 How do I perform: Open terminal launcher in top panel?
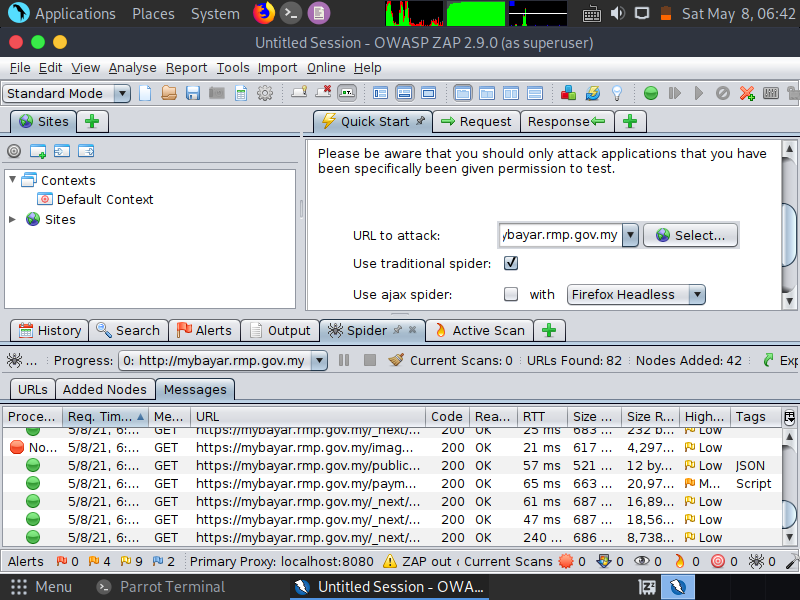291,13
